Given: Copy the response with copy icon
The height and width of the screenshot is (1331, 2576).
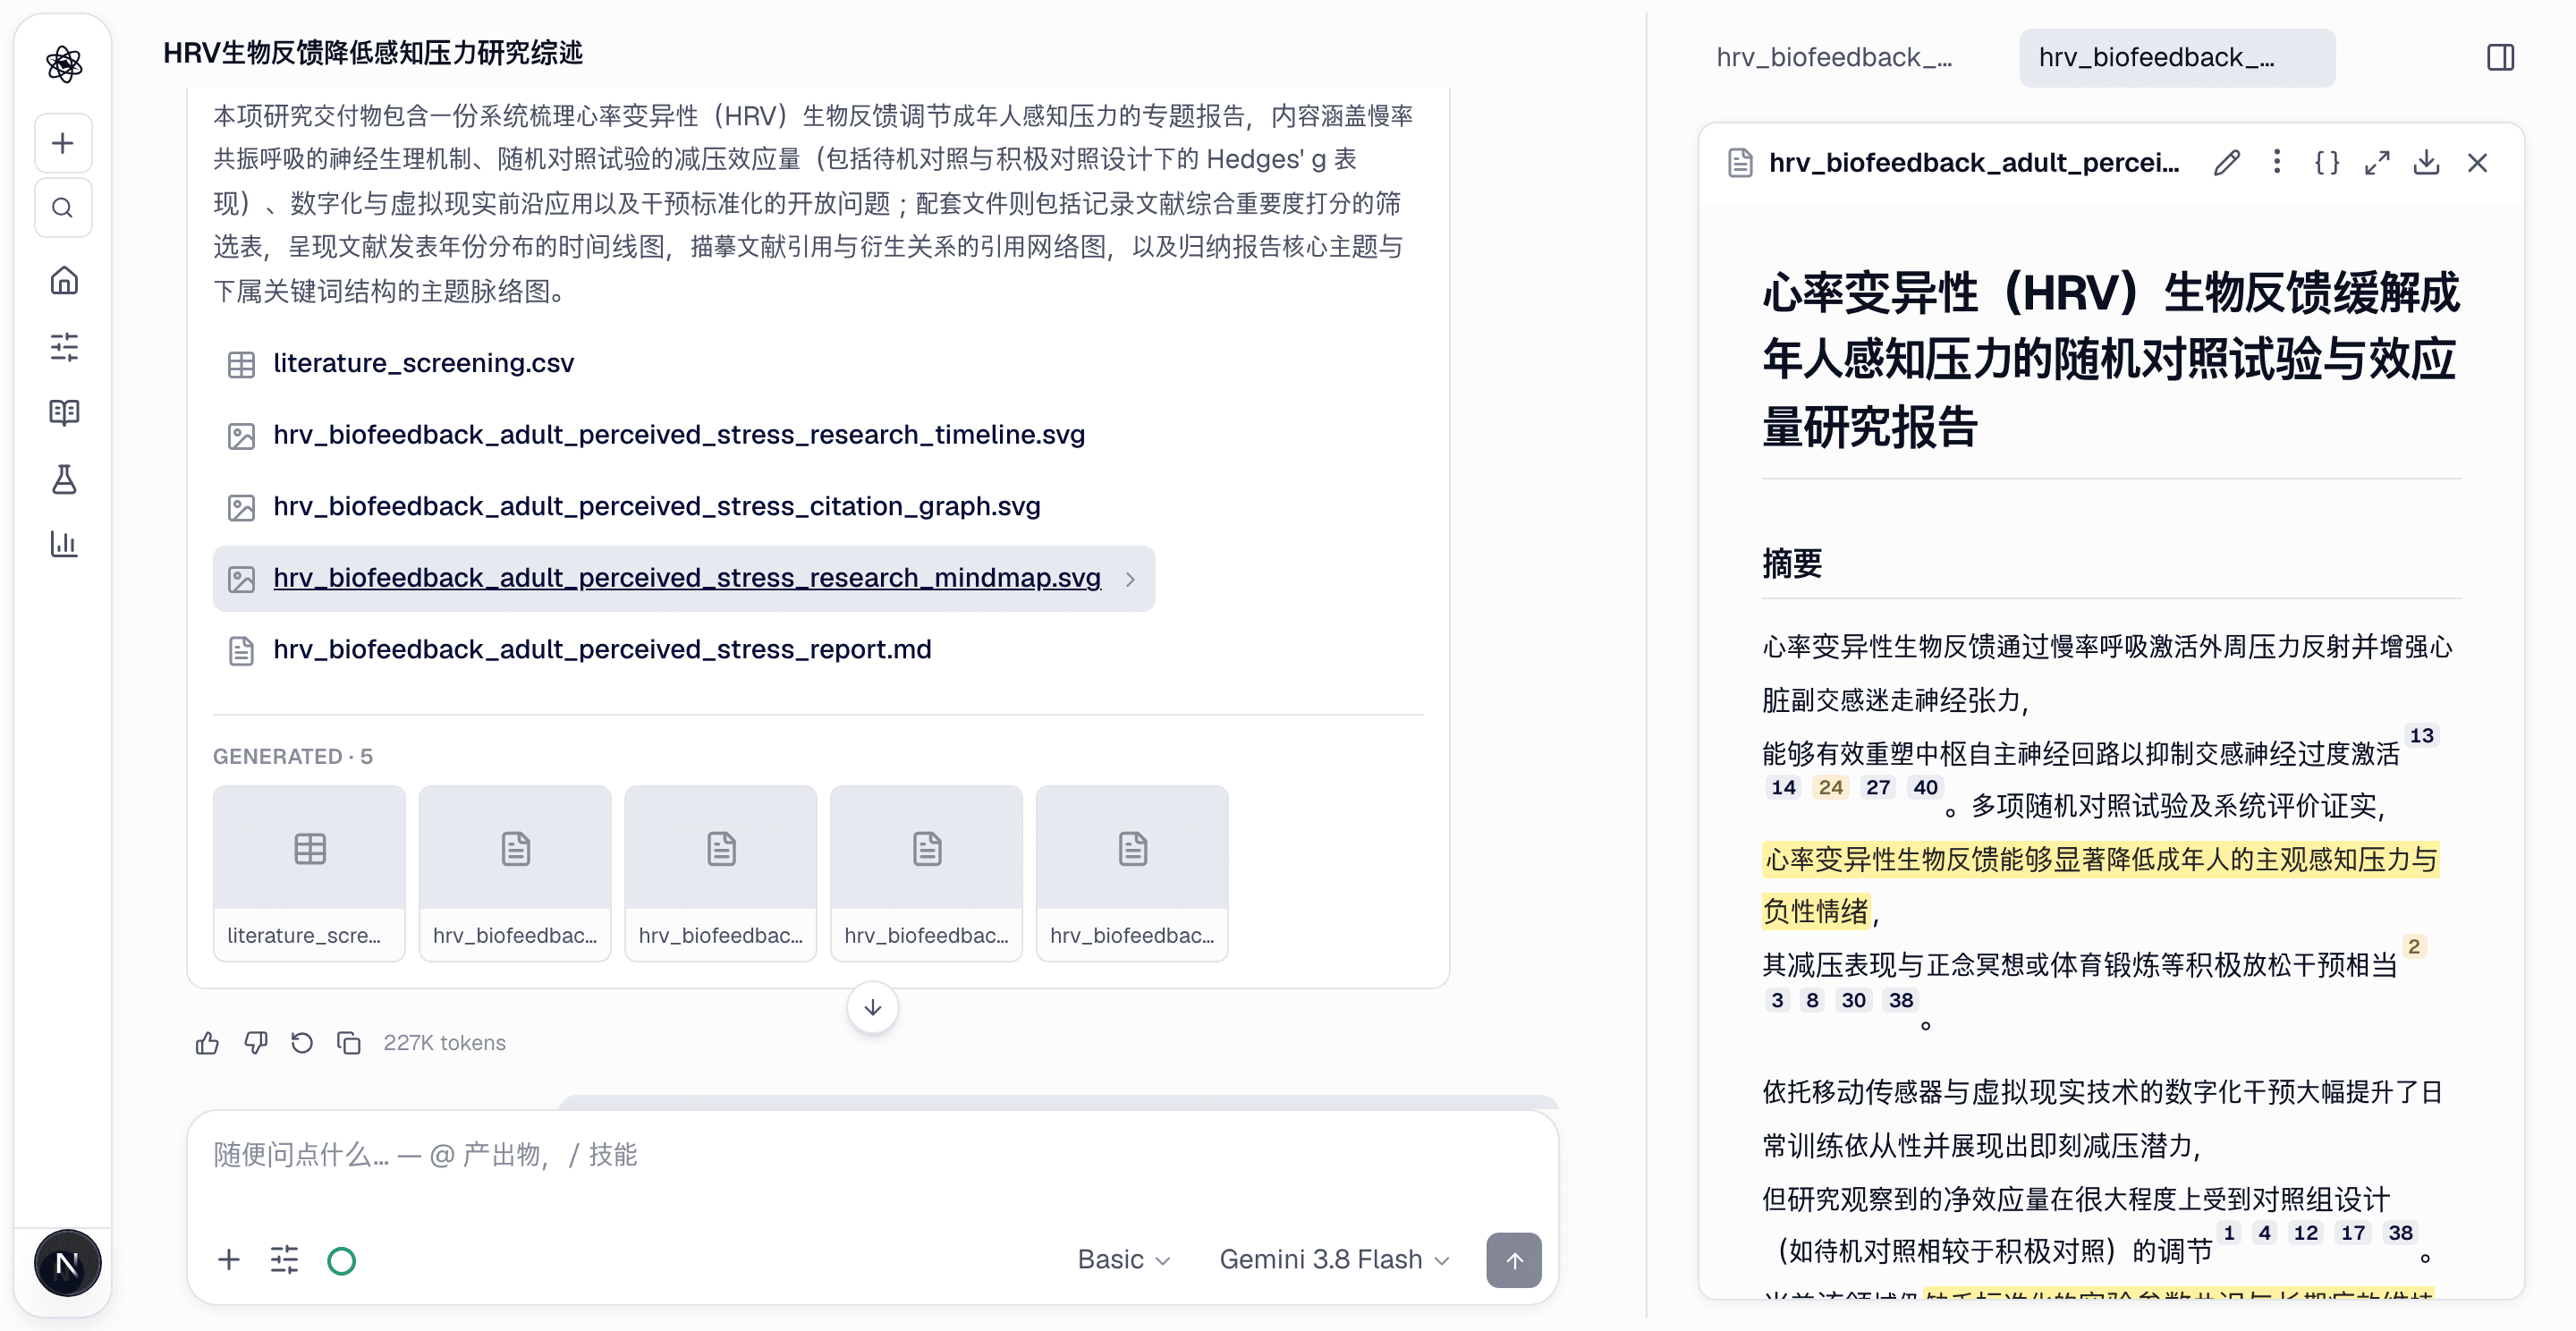Looking at the screenshot, I should (348, 1043).
